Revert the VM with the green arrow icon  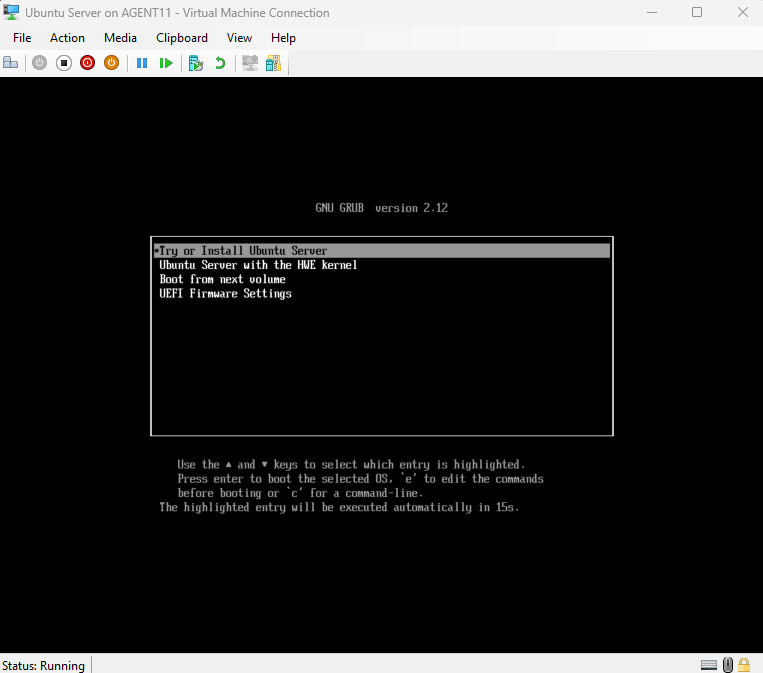(x=220, y=63)
